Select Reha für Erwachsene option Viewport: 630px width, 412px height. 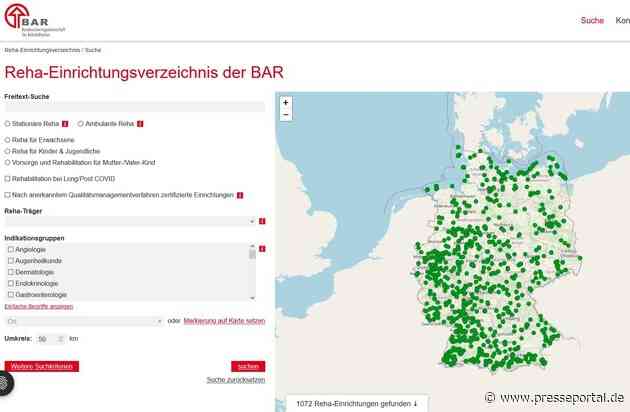[x=7, y=140]
